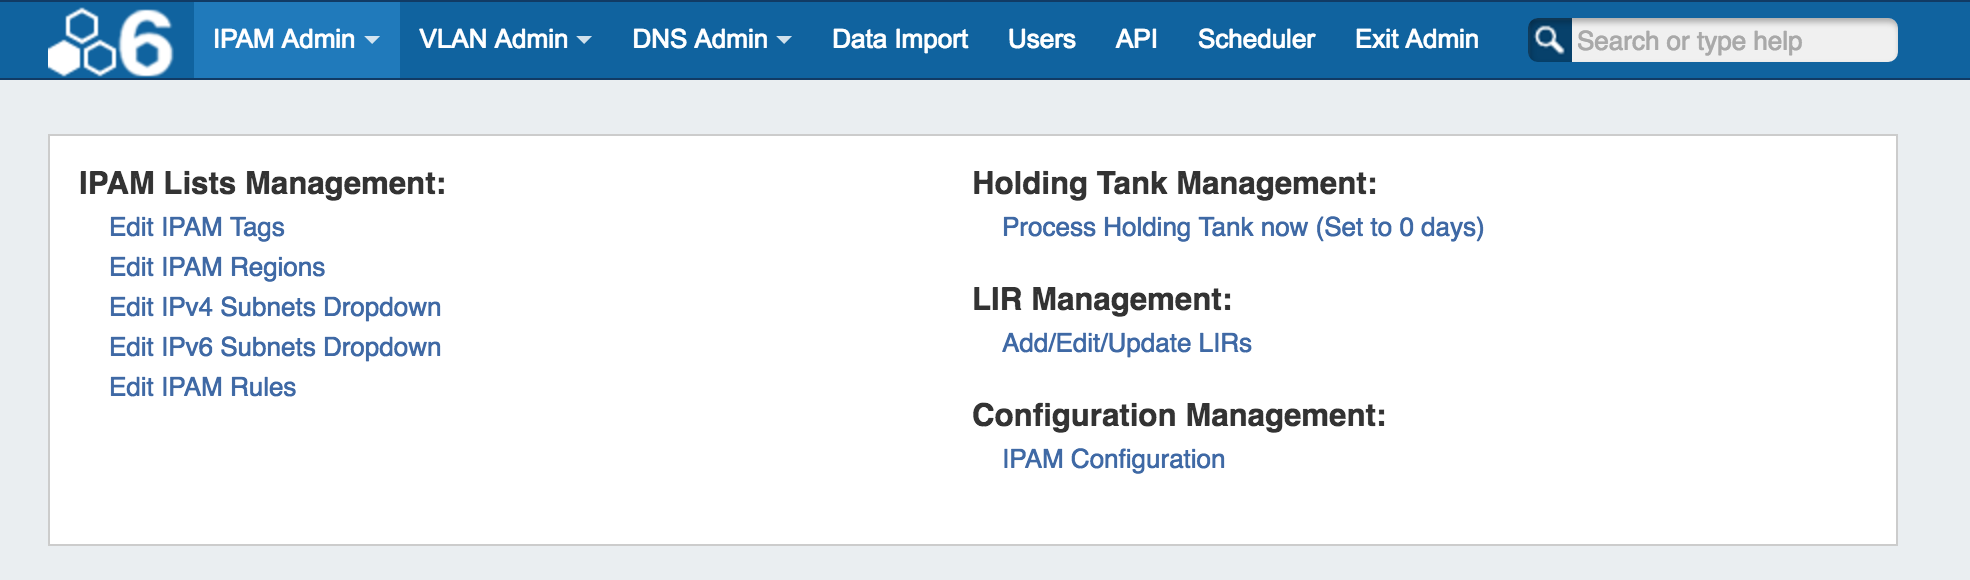
Task: Click the caret arrow beside VLAN Admin
Action: (584, 41)
